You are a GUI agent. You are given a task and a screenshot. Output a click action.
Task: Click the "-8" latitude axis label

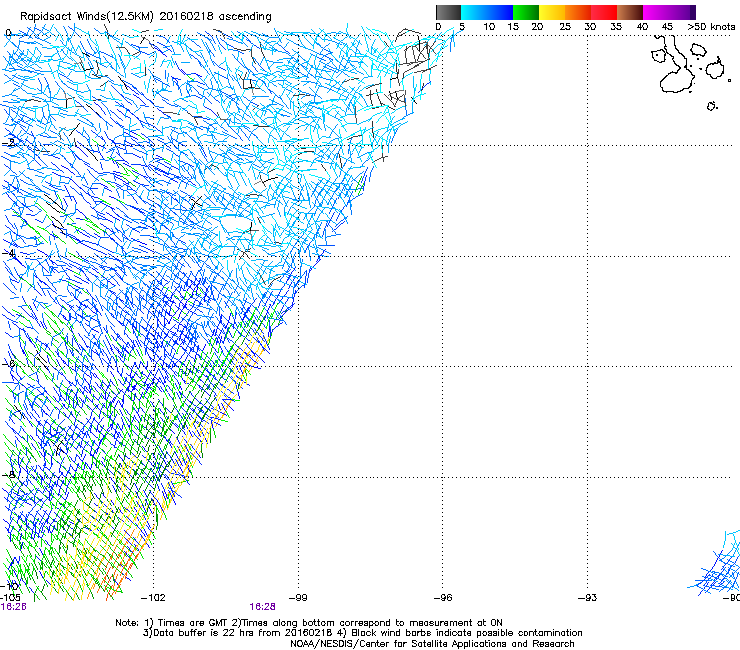point(9,474)
